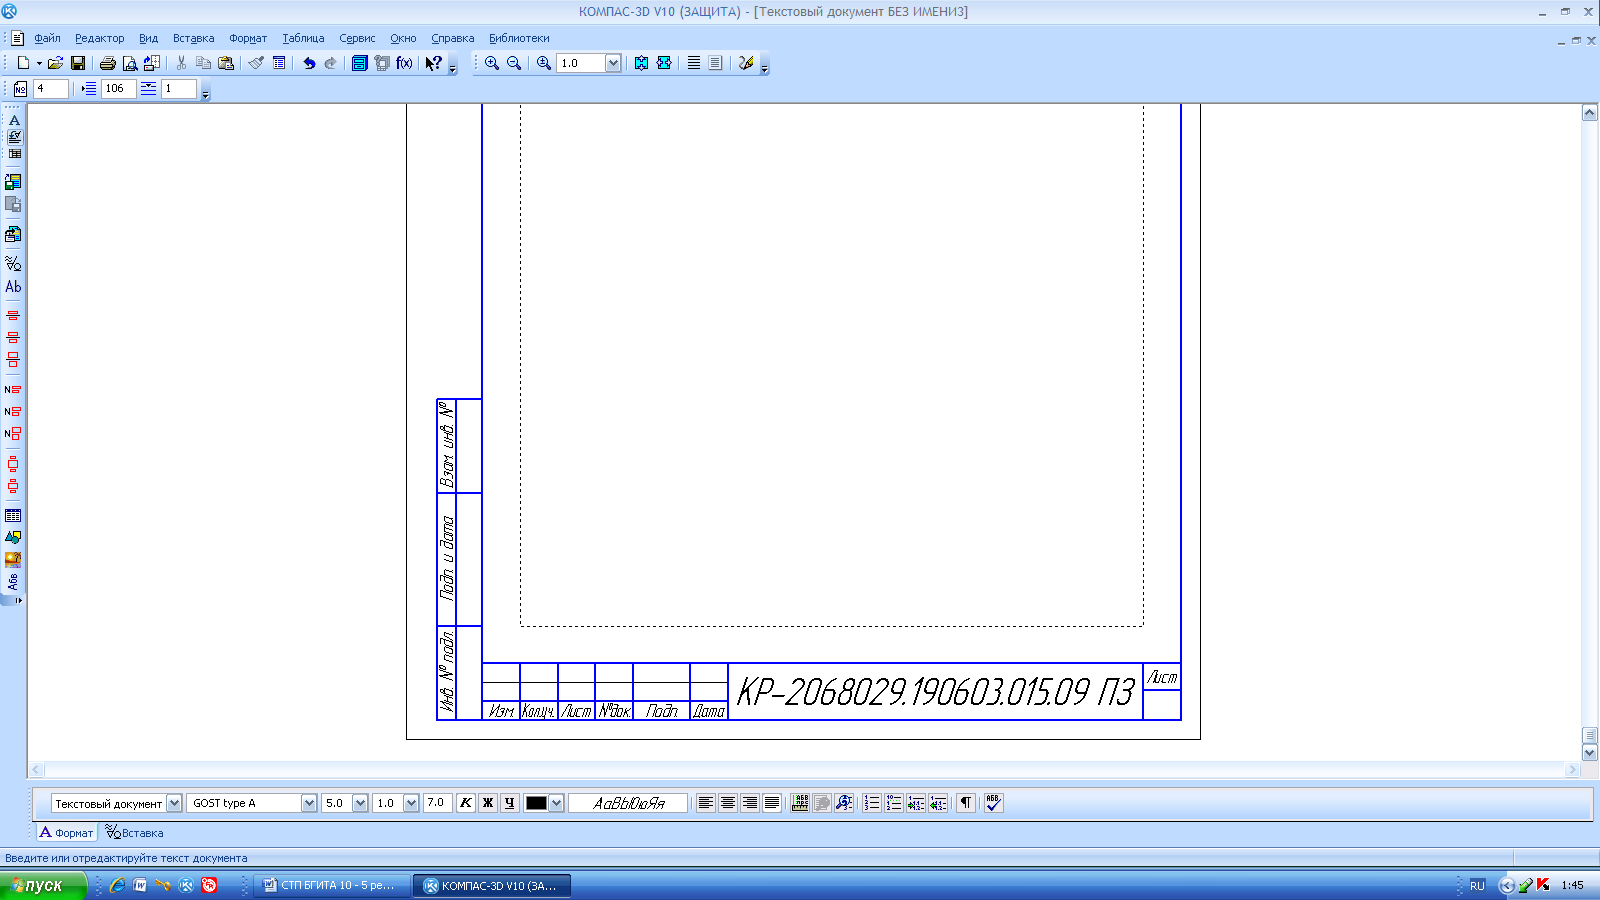The image size is (1600, 900).
Task: Undo last action with blue arrow
Action: click(x=309, y=63)
